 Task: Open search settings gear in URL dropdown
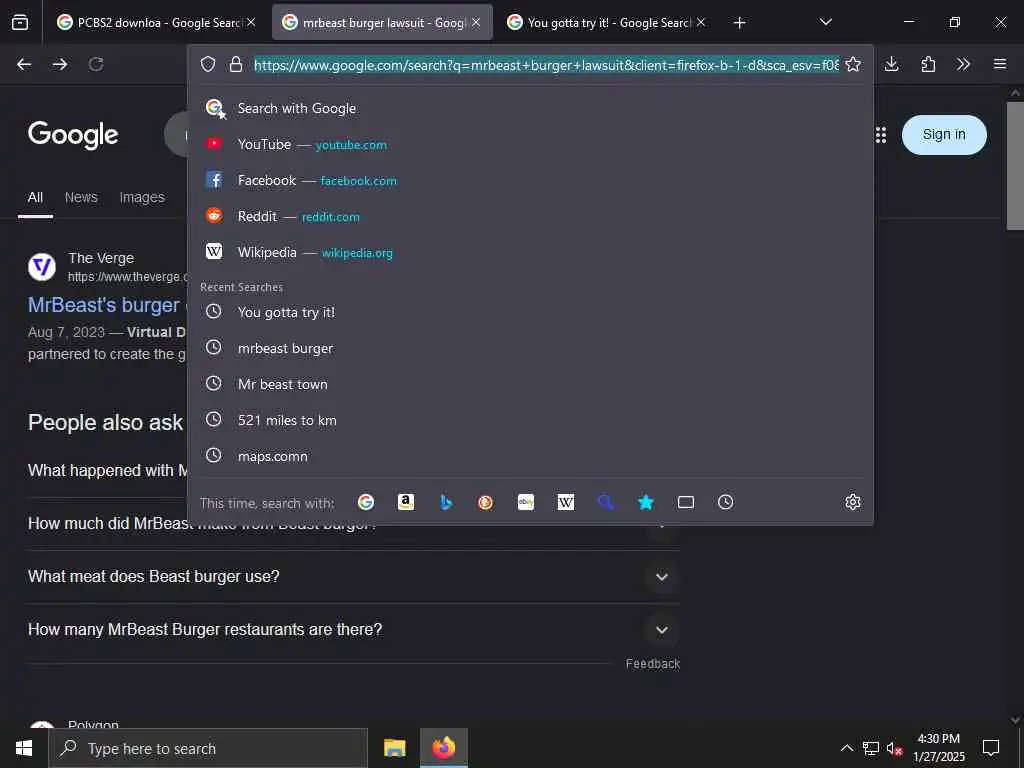pos(853,502)
